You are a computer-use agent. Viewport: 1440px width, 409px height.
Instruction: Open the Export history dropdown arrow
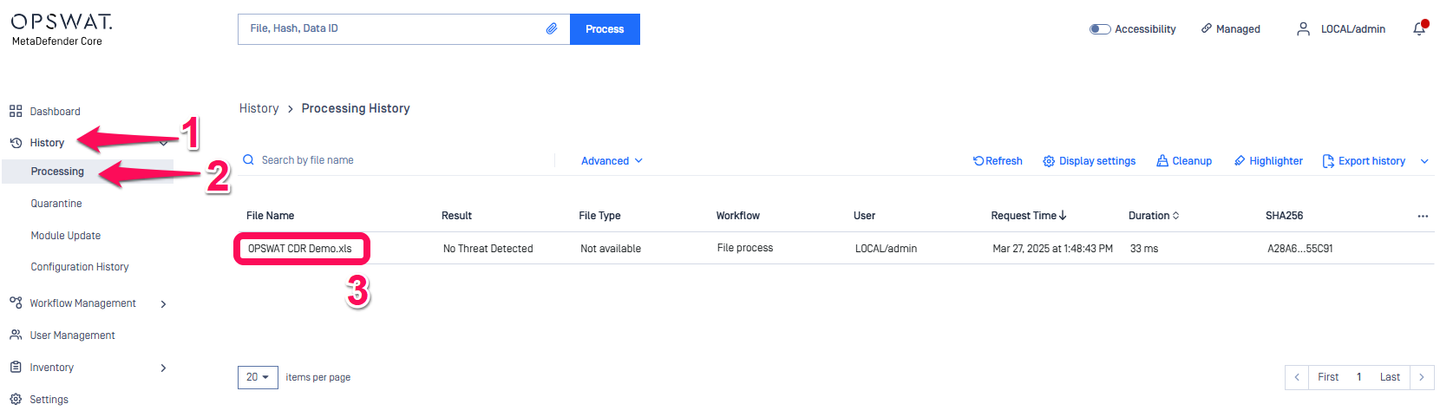click(1424, 161)
